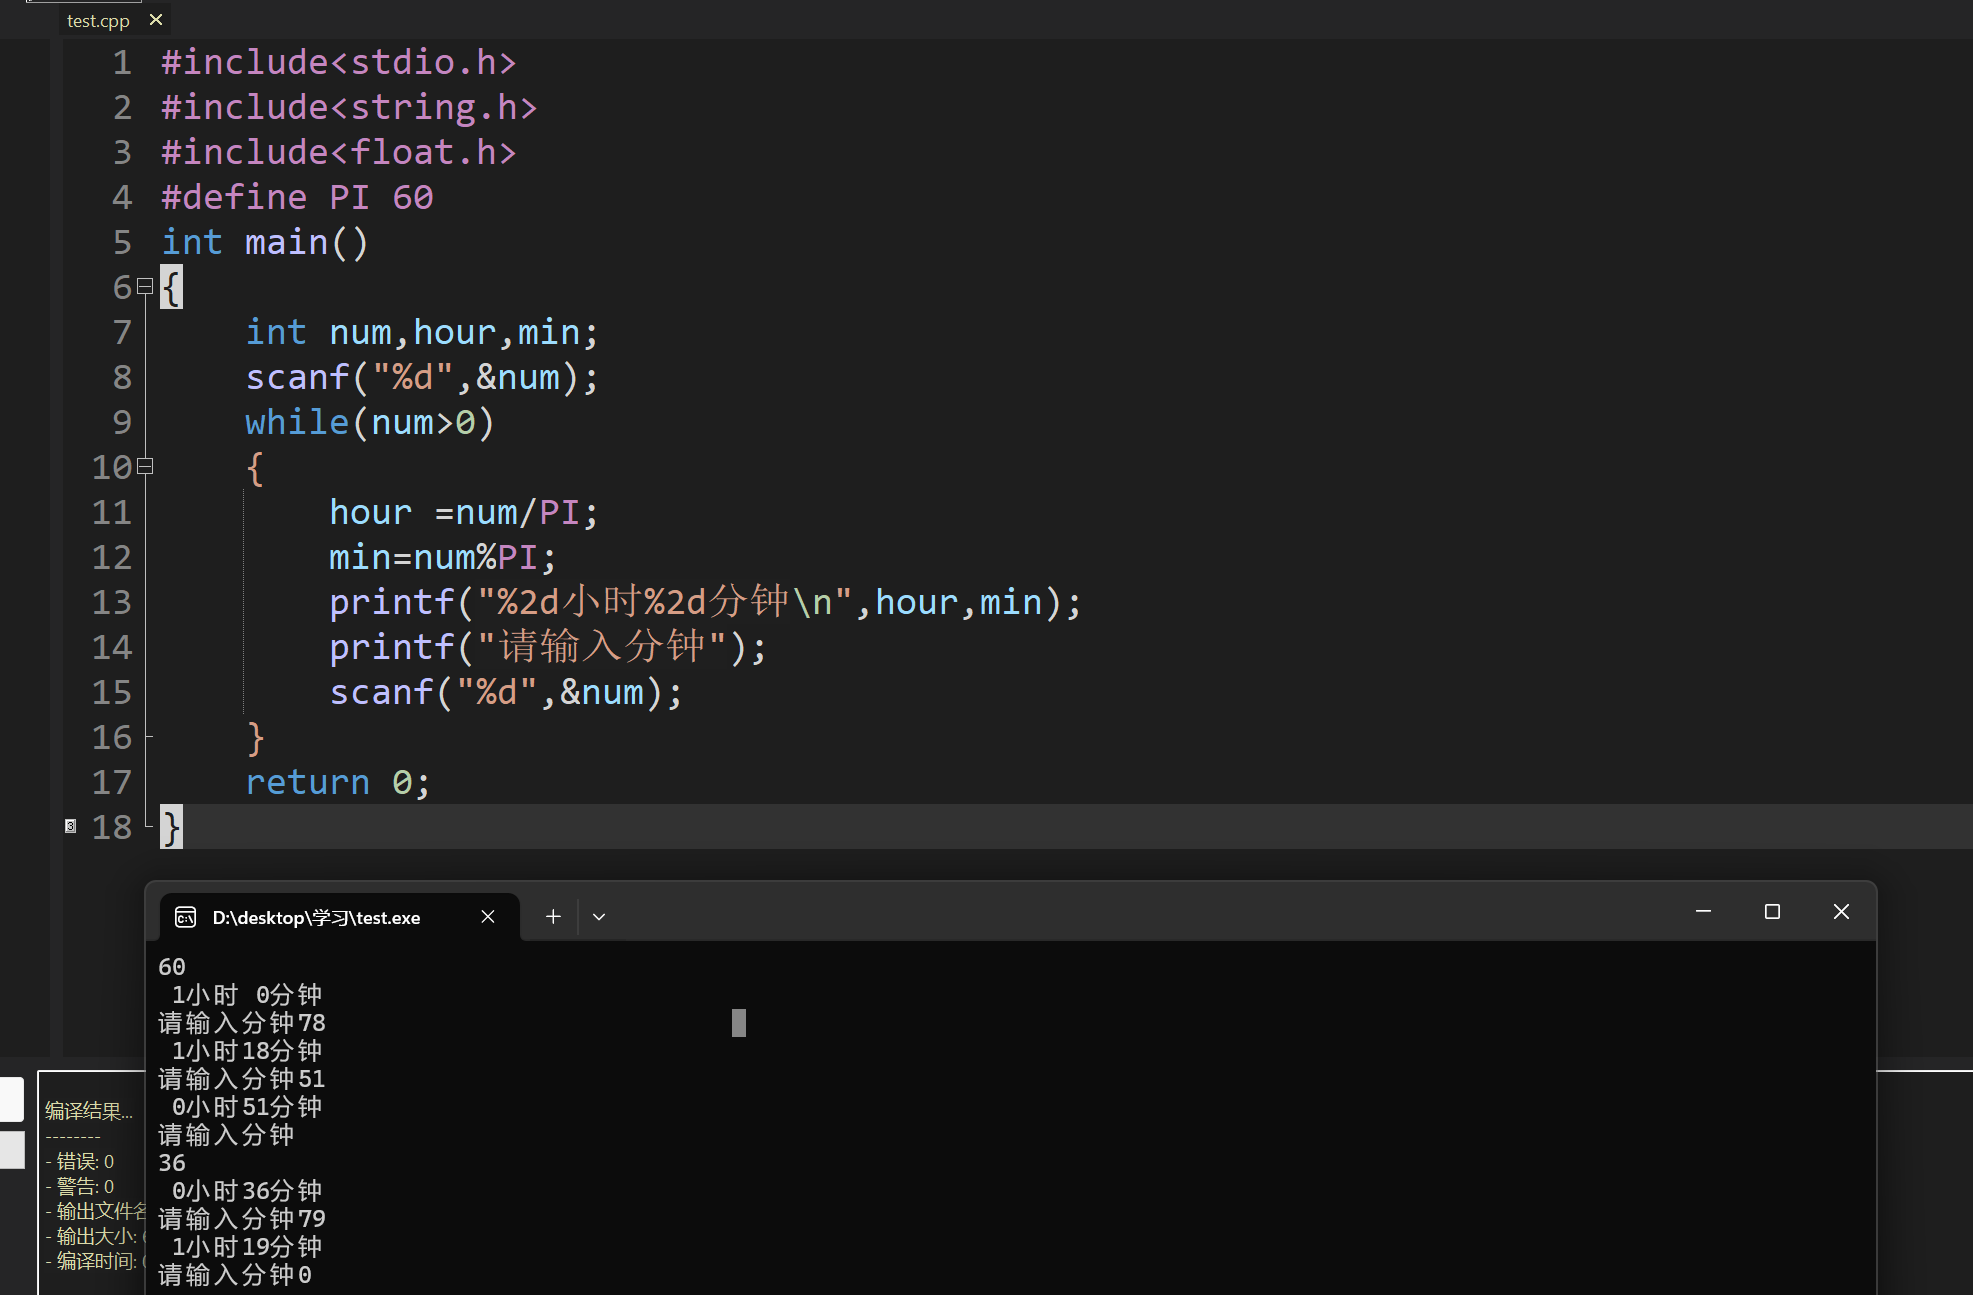
Task: Click the line 4 '#define PI 60' text
Action: pos(297,197)
